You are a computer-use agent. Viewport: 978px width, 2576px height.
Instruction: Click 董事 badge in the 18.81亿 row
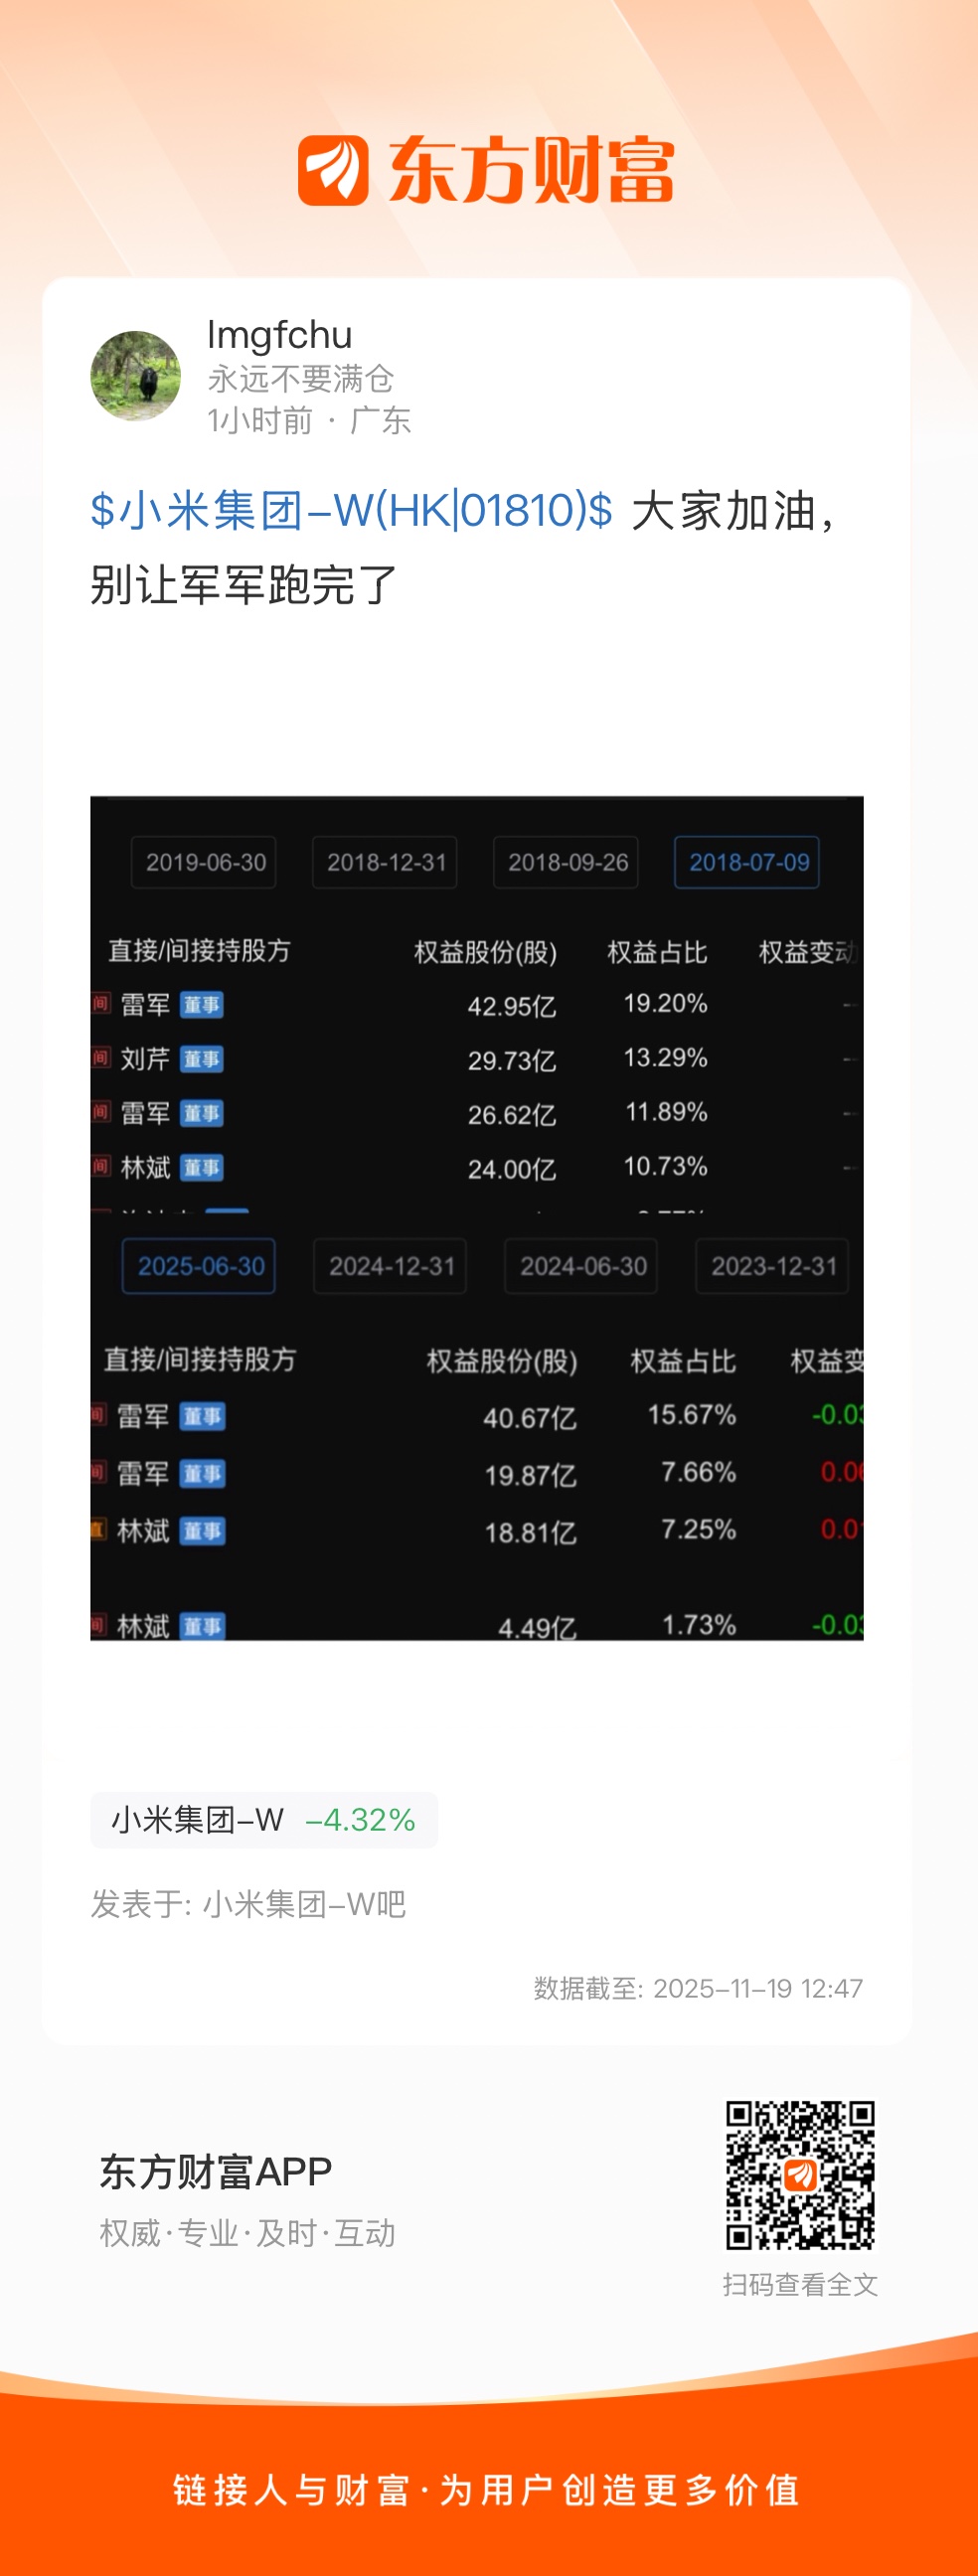point(203,1530)
